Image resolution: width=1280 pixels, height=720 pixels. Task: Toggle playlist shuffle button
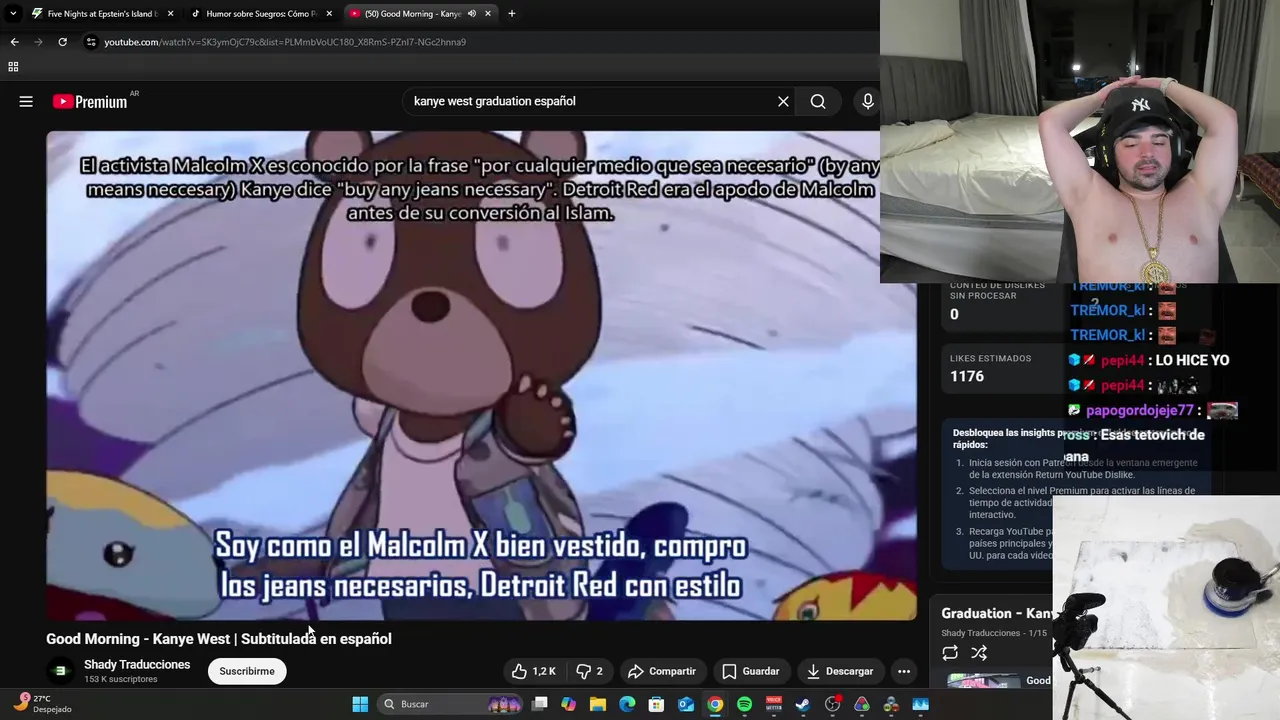[x=979, y=653]
